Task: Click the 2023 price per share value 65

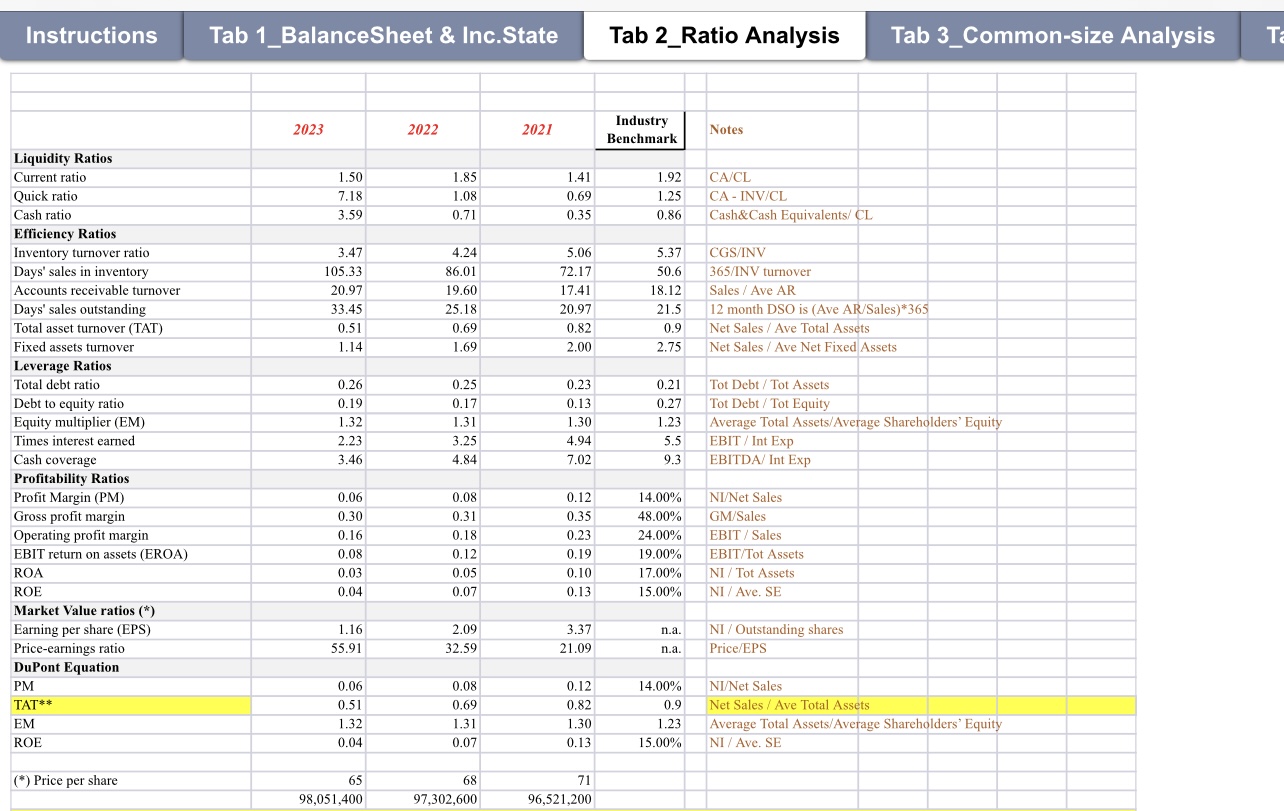Action: point(308,781)
